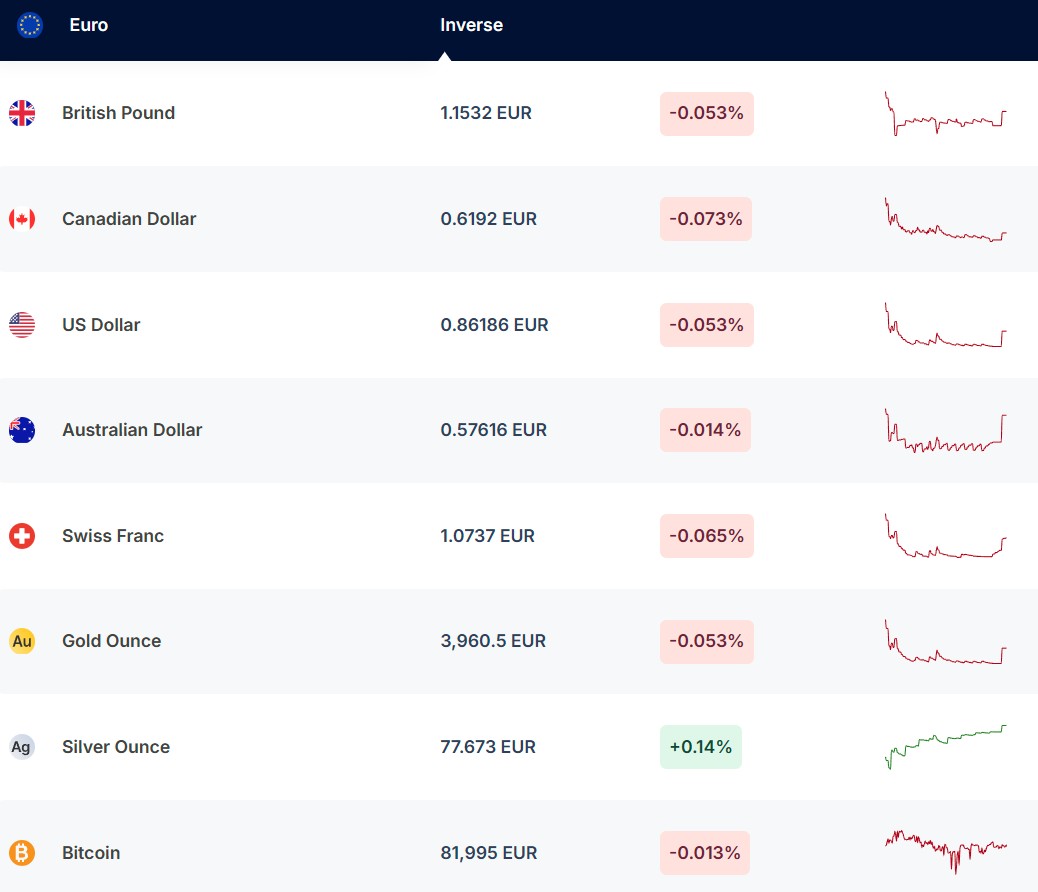Click the British Pound flag icon
The width and height of the screenshot is (1038, 892).
click(x=22, y=113)
